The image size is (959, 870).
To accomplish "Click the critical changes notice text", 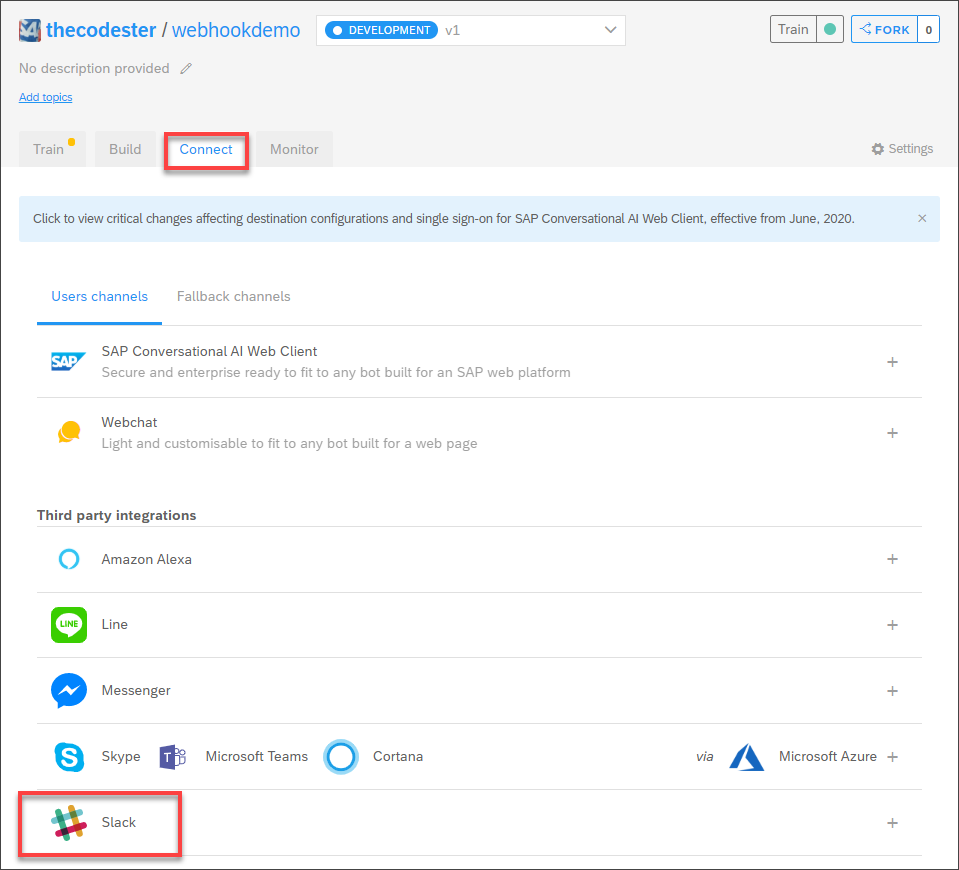I will (x=443, y=219).
